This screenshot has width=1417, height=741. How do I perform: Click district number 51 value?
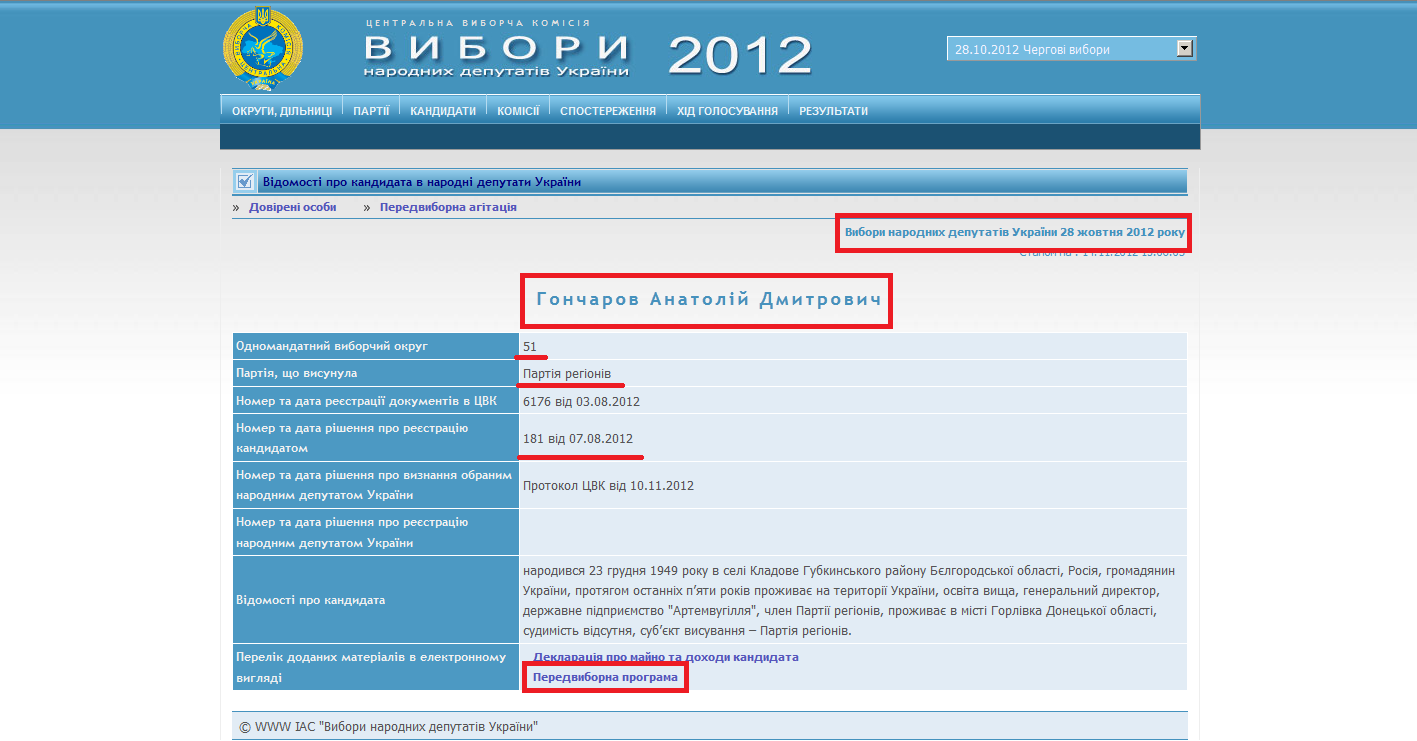pyautogui.click(x=530, y=346)
